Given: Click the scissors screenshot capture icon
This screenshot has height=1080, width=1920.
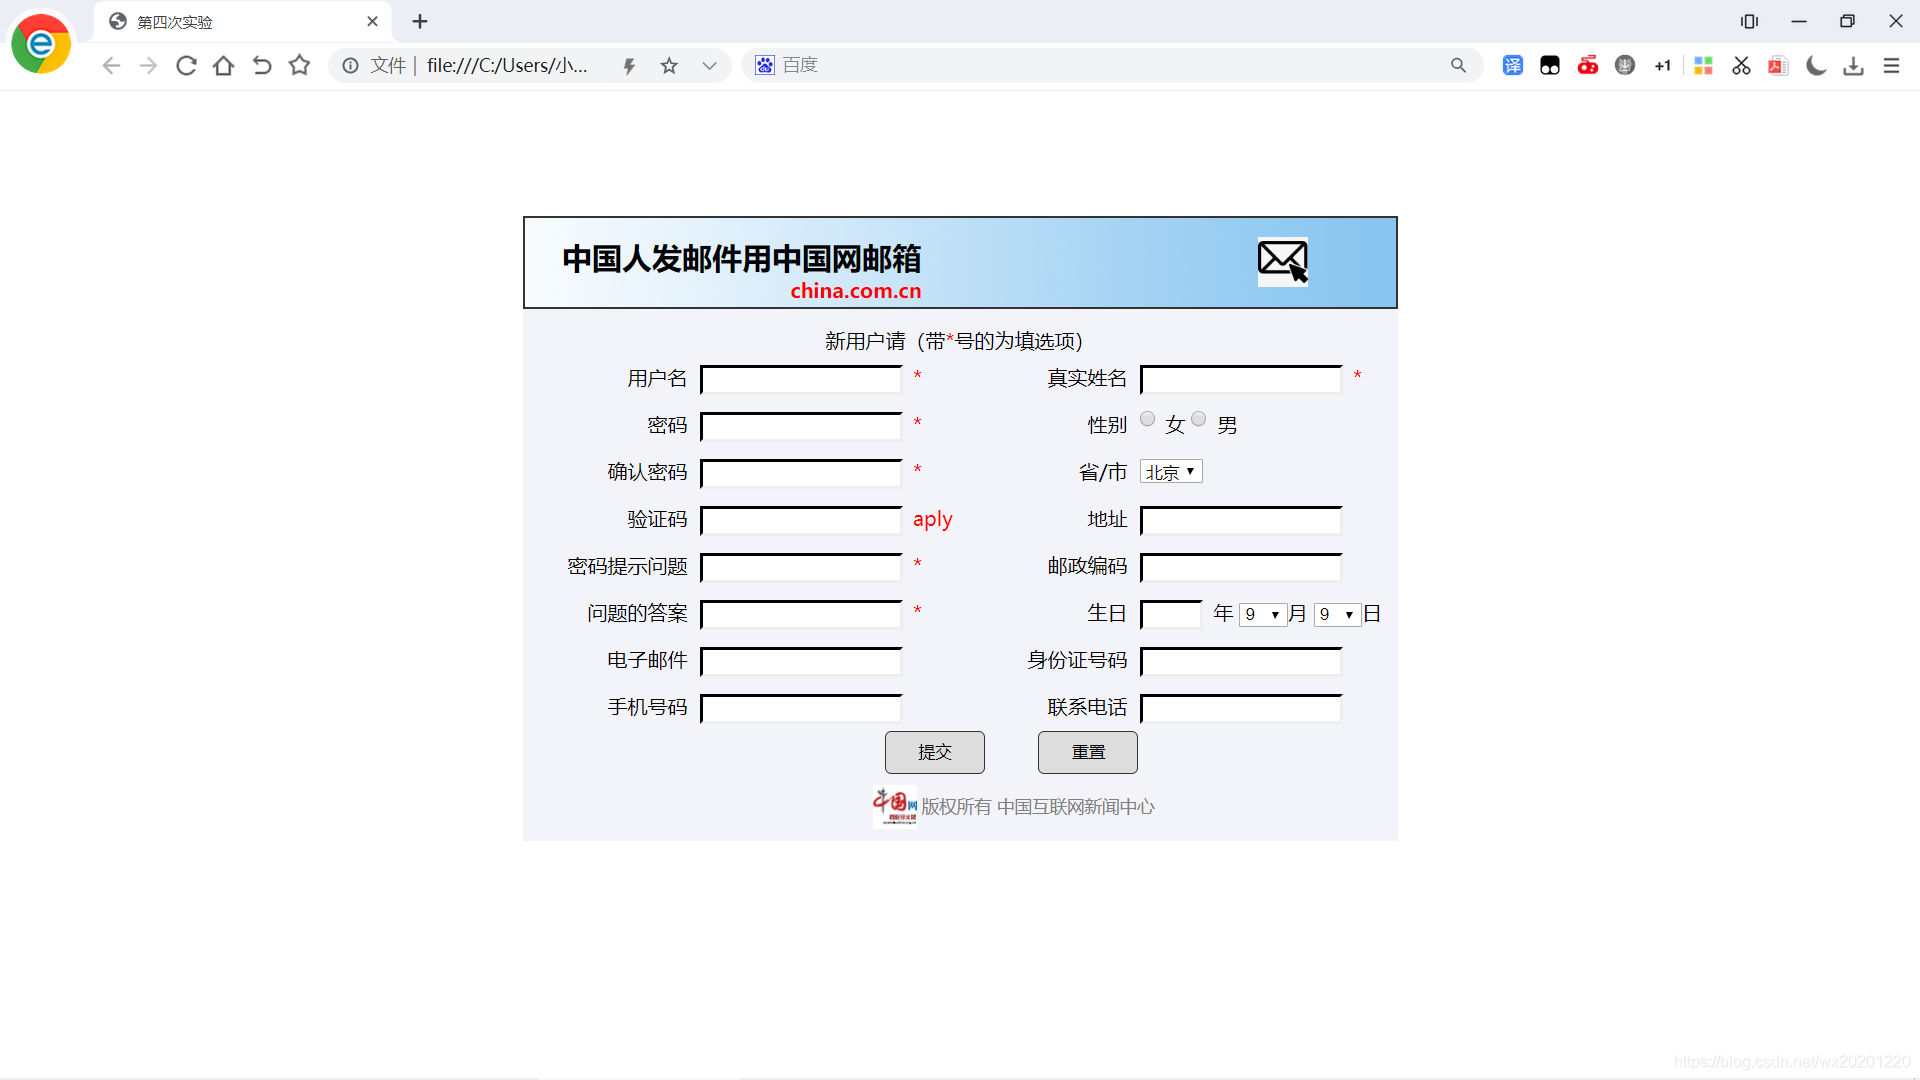Looking at the screenshot, I should click(1741, 65).
